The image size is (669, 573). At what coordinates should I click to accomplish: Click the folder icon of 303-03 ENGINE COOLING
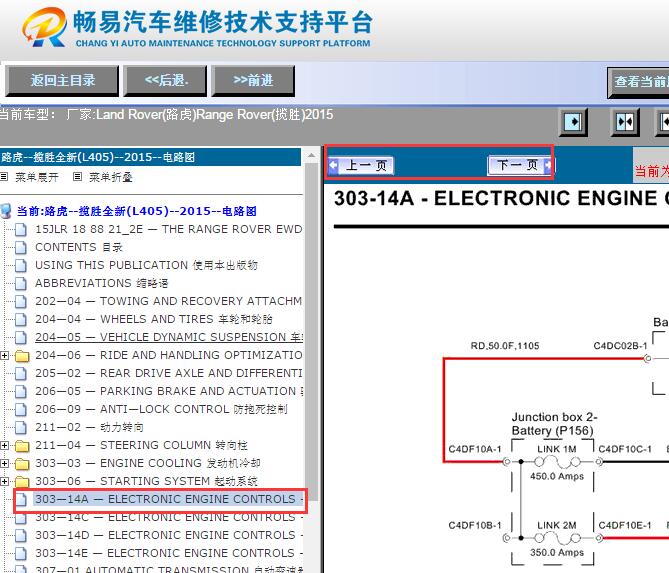pyautogui.click(x=22, y=464)
